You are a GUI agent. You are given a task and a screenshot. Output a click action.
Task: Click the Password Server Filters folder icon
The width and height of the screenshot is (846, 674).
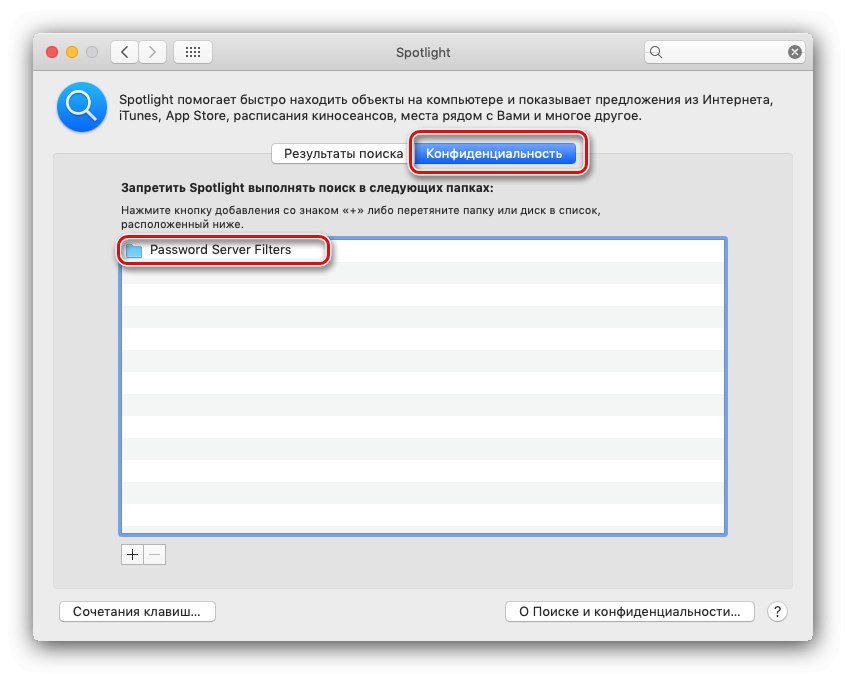133,250
